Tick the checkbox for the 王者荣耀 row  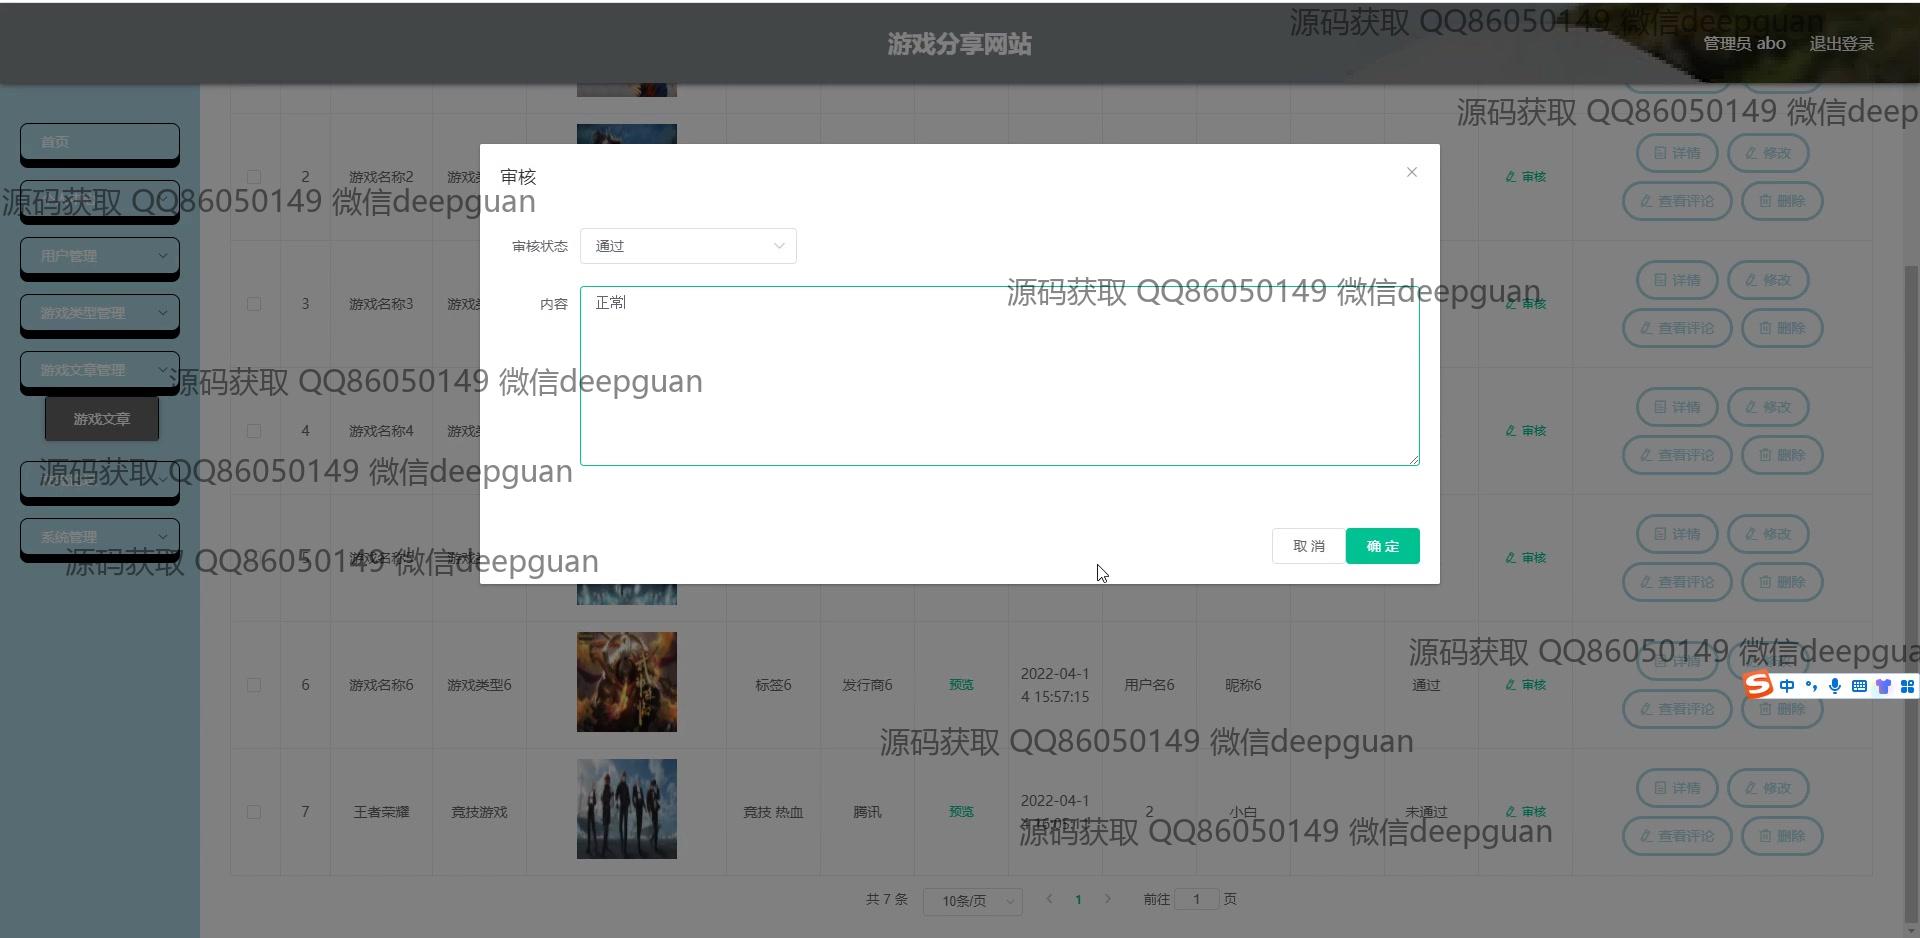tap(254, 812)
